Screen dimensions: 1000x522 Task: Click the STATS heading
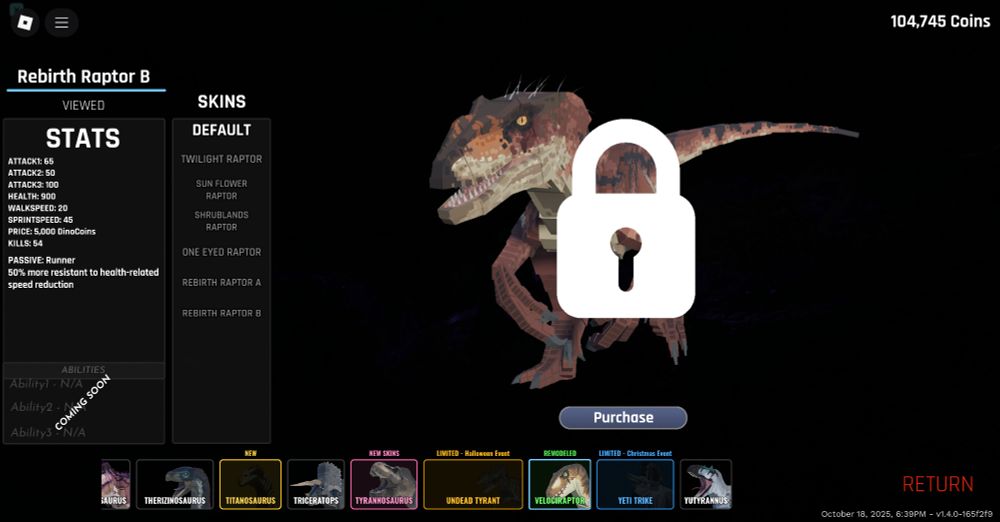click(x=83, y=138)
